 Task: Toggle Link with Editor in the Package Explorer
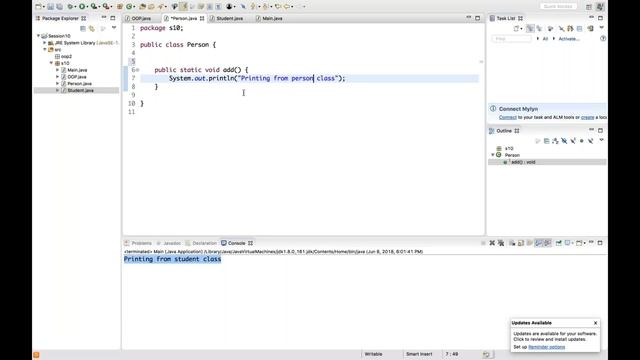point(92,29)
